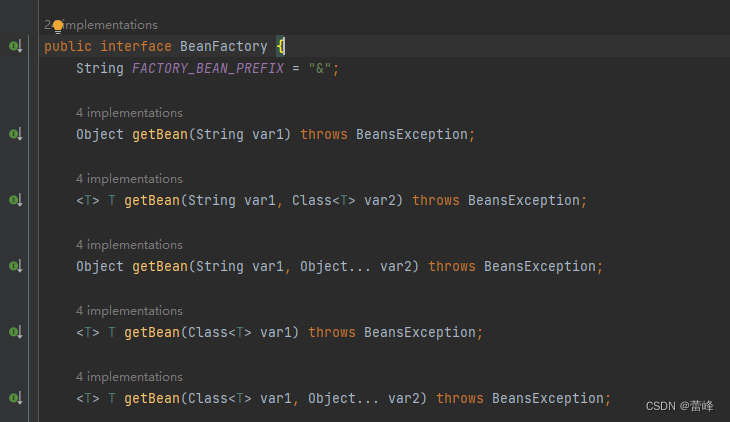Open '4 implementations' above getBean(Class<T> var1, Object... var2)
The width and height of the screenshot is (730, 422).
pyautogui.click(x=129, y=377)
